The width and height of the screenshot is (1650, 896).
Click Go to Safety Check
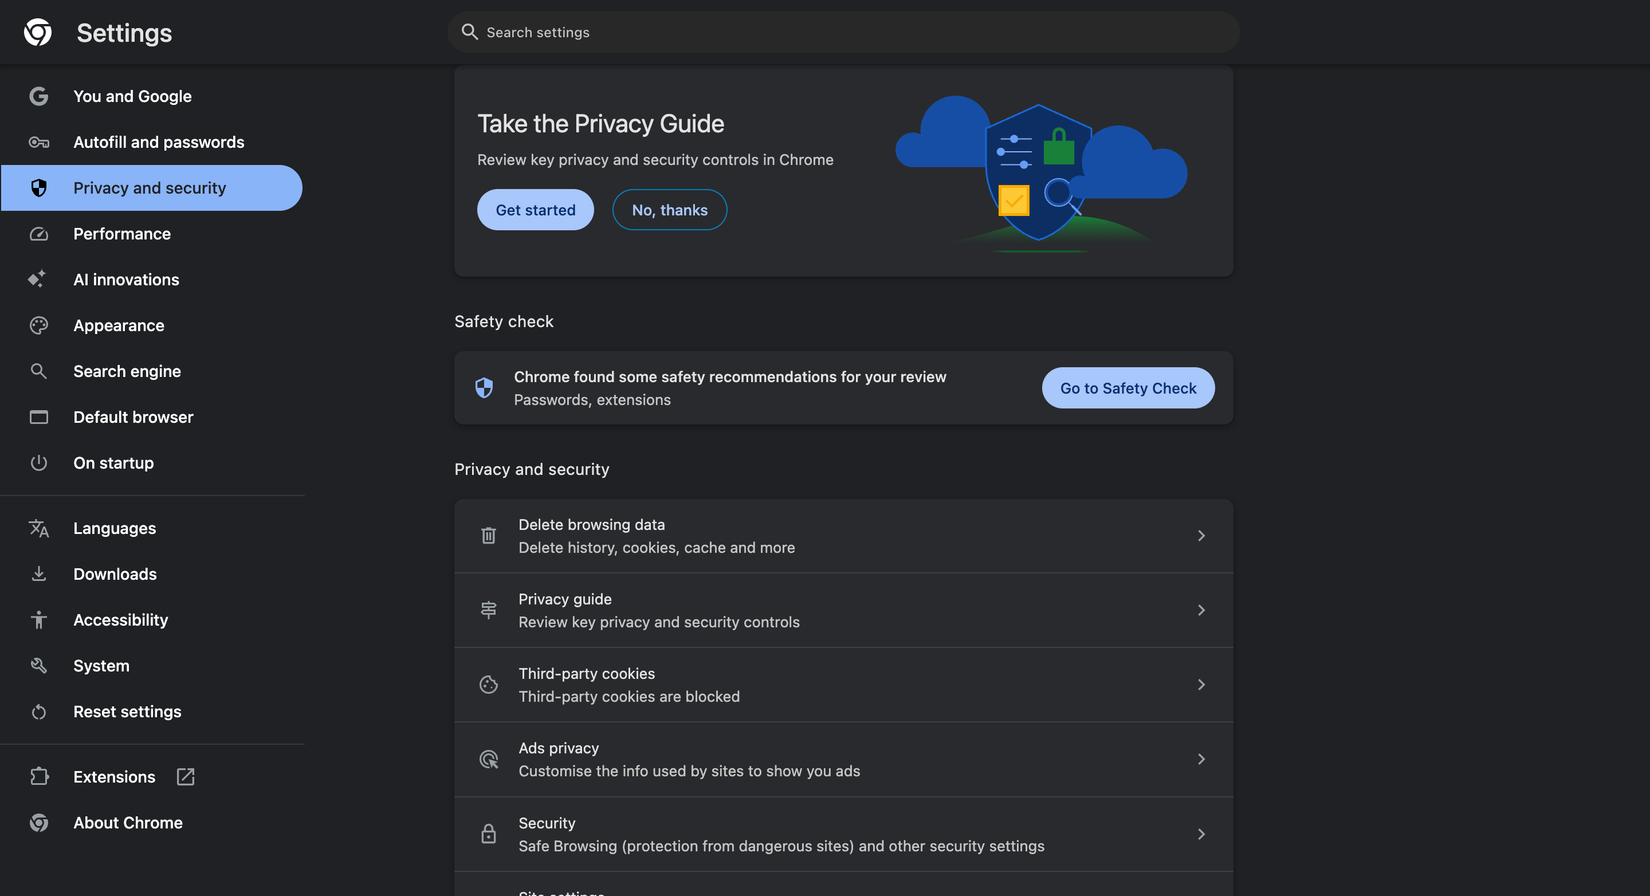[x=1128, y=387]
